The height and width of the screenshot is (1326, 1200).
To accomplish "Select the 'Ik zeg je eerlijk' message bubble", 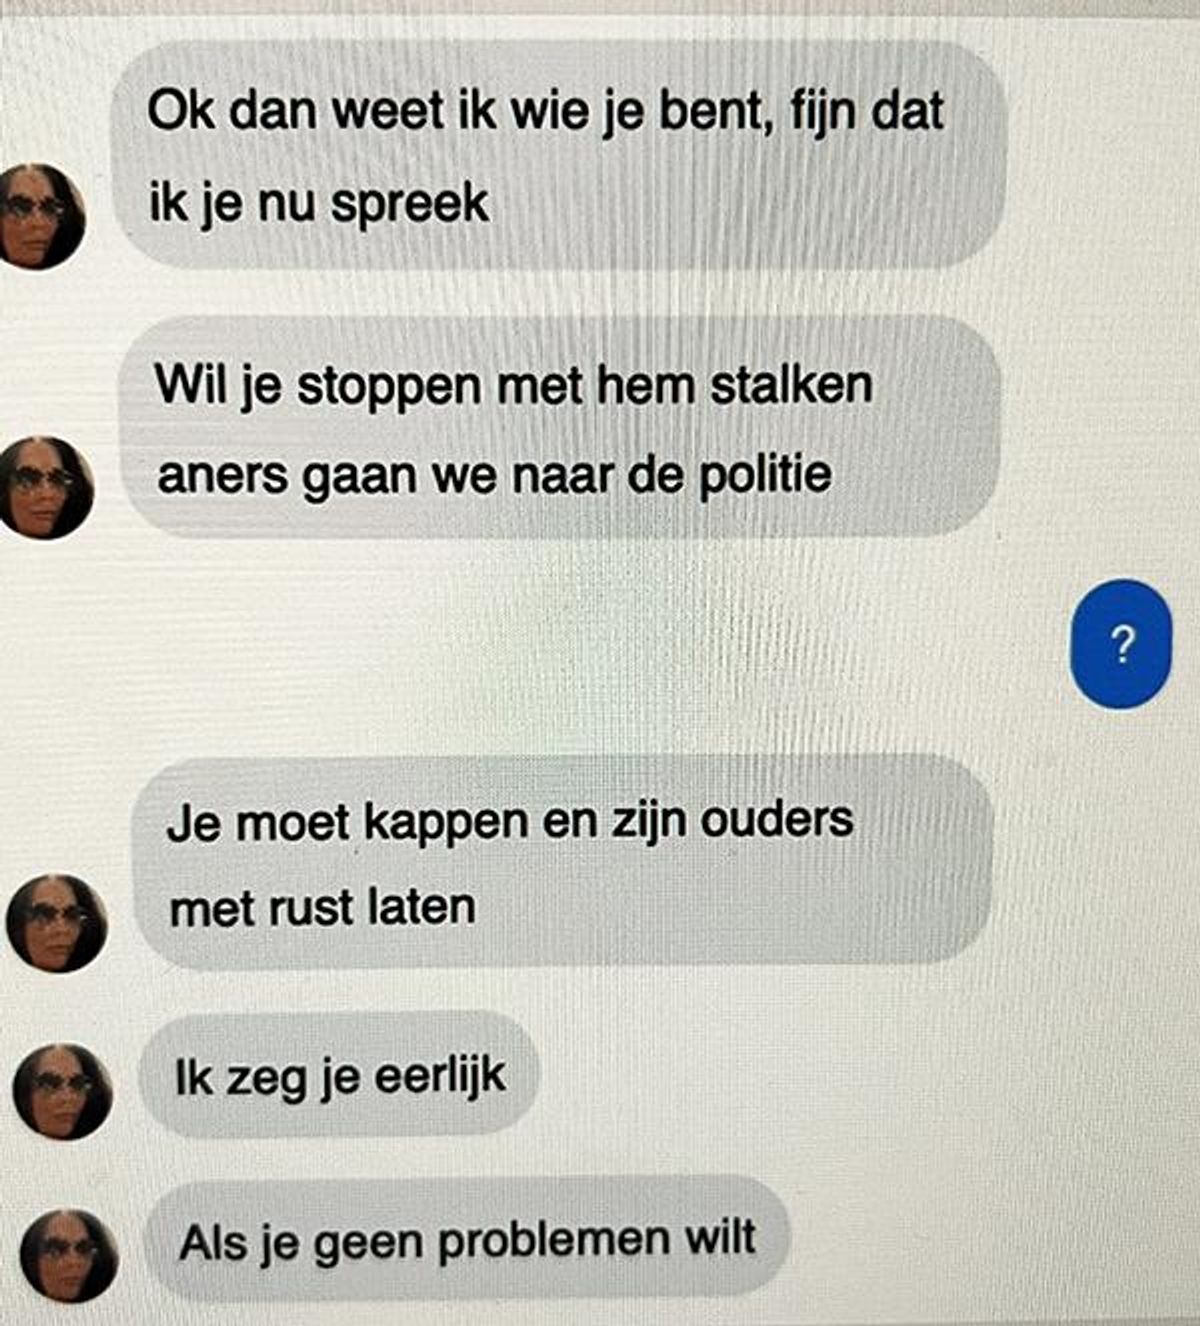I will [340, 1077].
